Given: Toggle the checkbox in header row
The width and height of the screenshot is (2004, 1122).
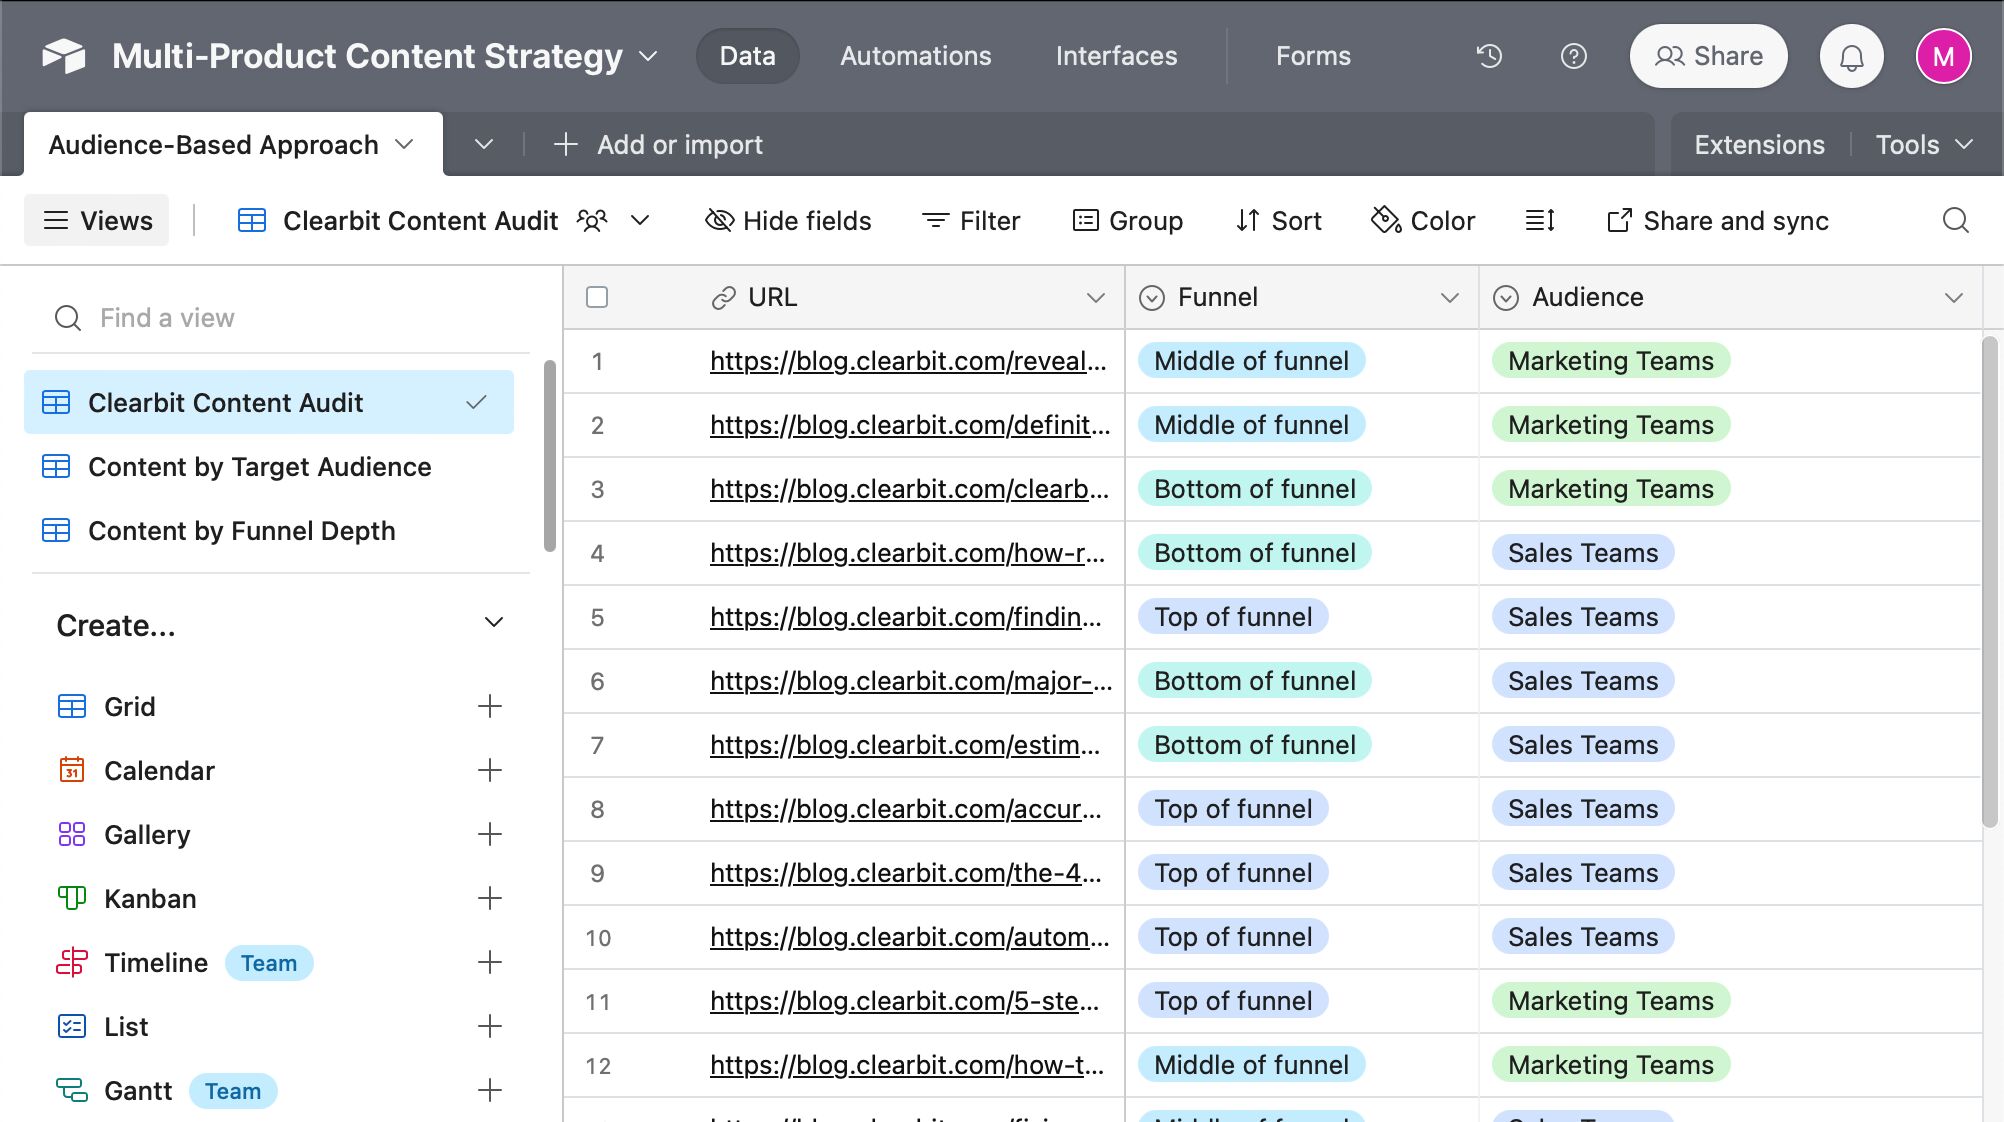Looking at the screenshot, I should coord(596,296).
